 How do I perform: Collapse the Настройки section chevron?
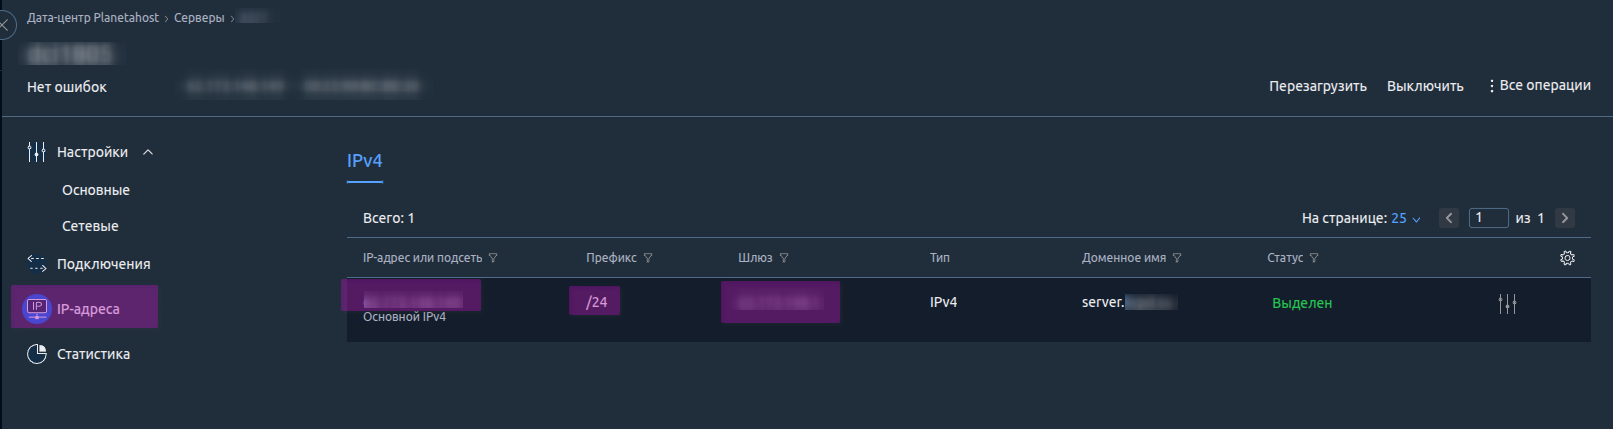pyautogui.click(x=148, y=152)
